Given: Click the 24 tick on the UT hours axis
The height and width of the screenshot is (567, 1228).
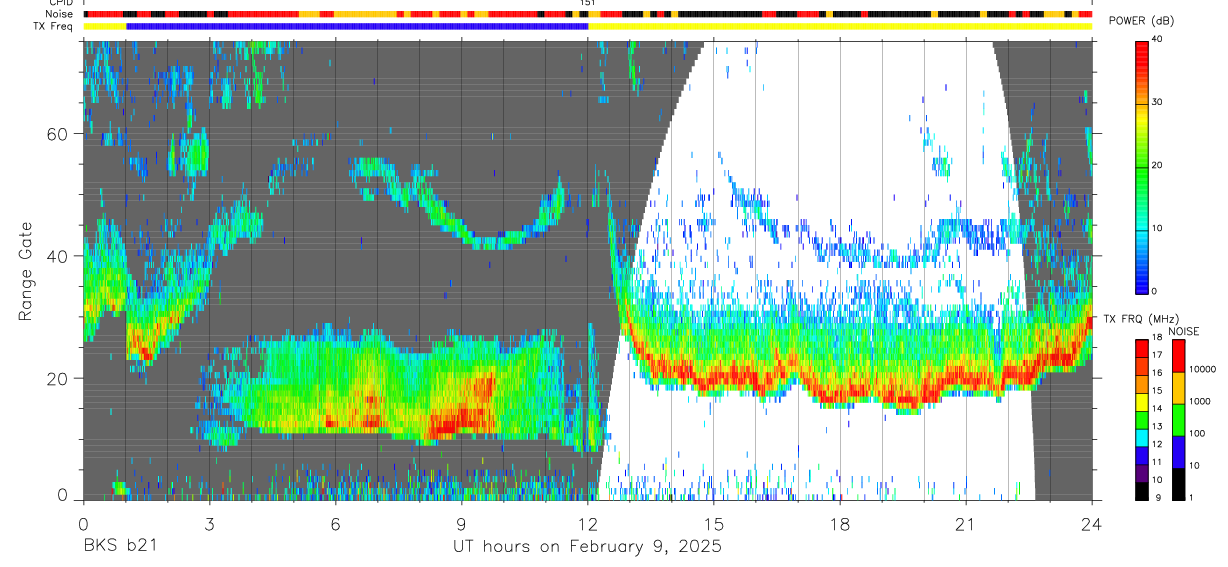Looking at the screenshot, I should pos(1091,523).
